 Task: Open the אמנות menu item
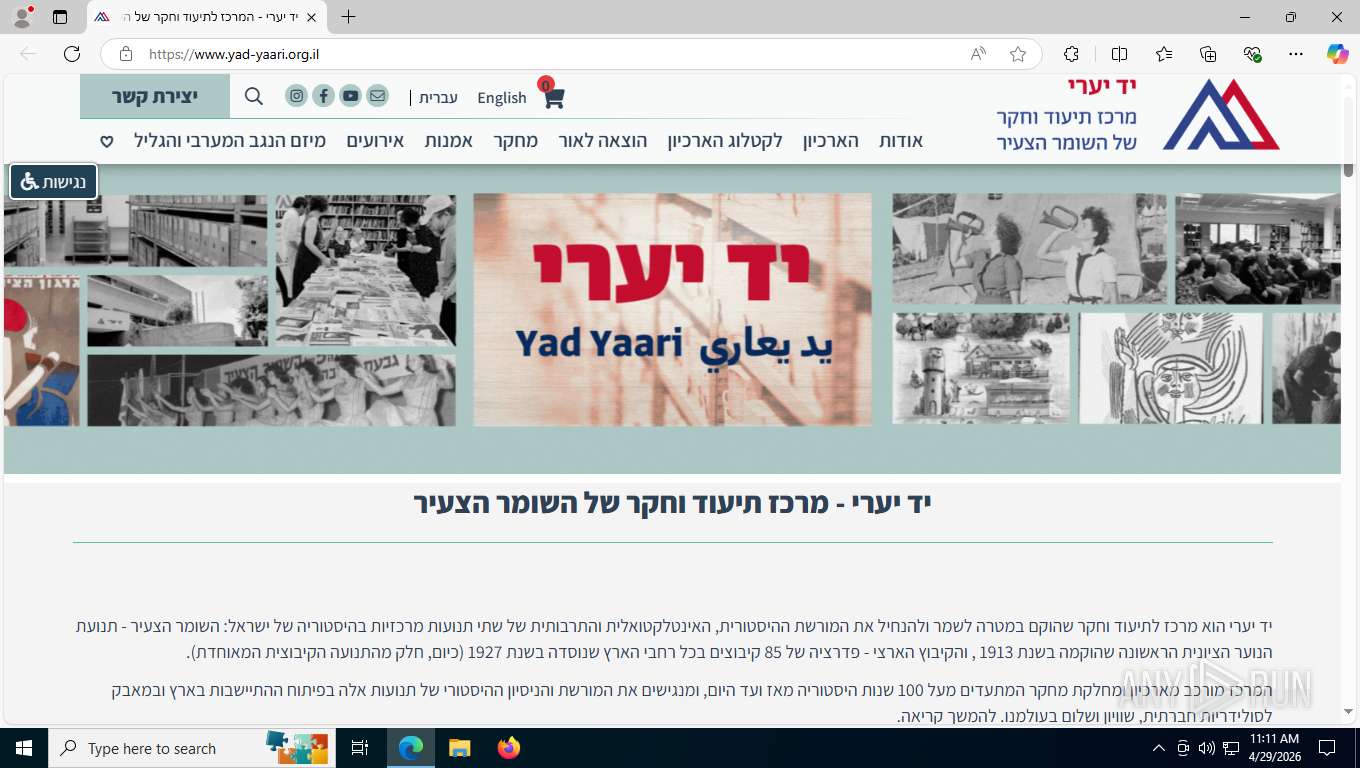click(448, 141)
